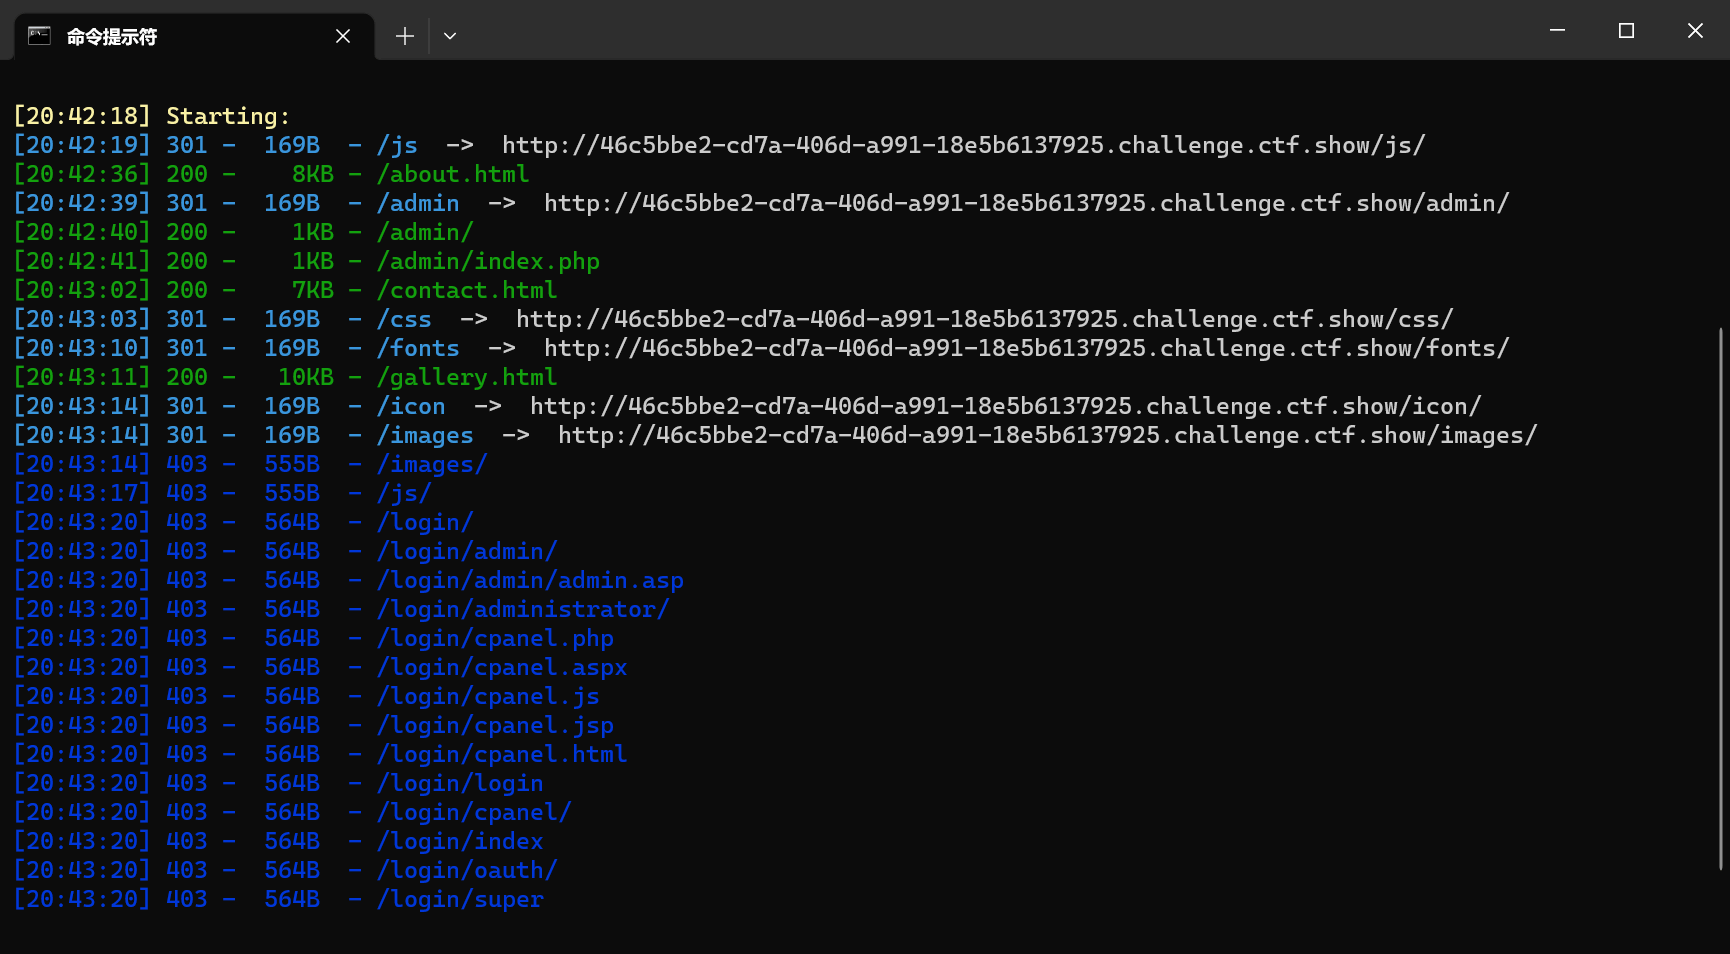This screenshot has width=1730, height=954.
Task: Click the redirect URL ending in /images/
Action: click(1047, 435)
